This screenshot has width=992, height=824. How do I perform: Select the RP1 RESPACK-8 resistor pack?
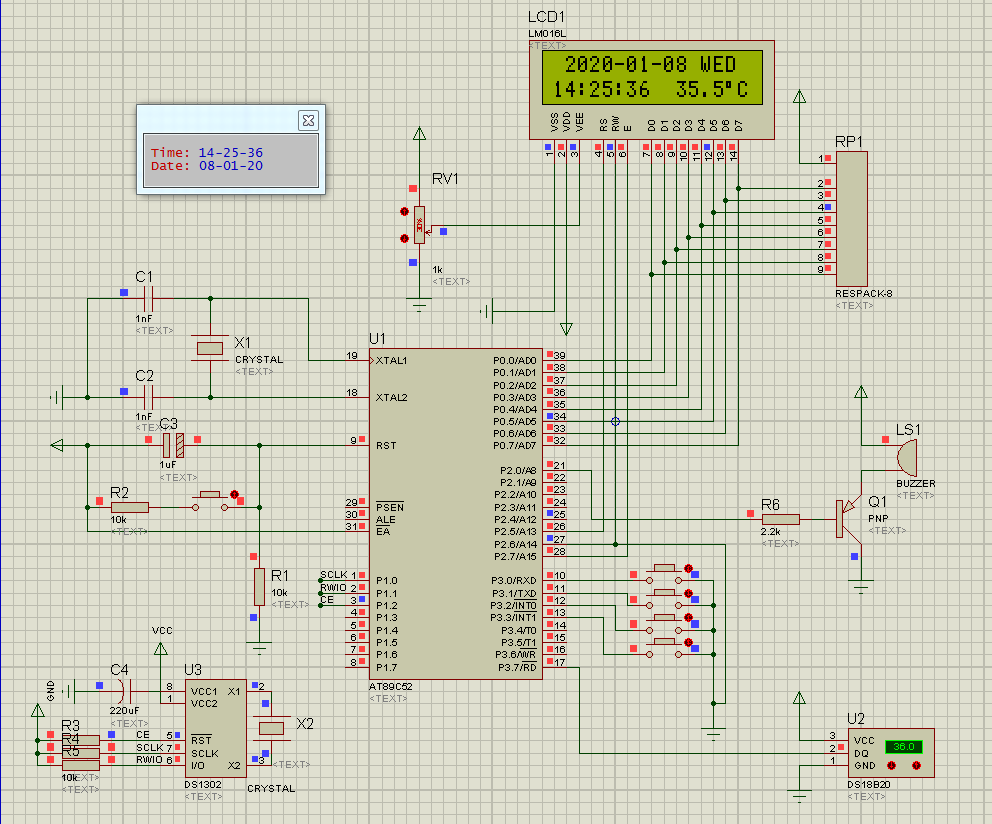[851, 220]
